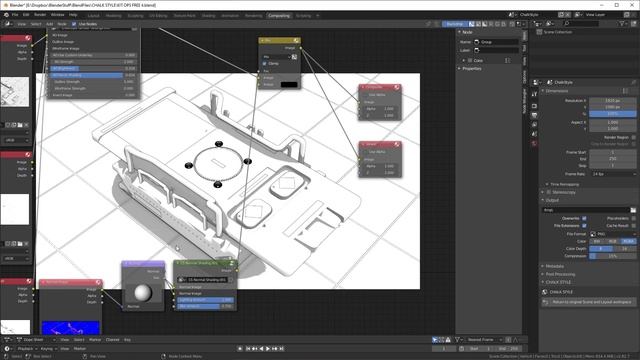The image size is (640, 360).
Task: Collapse the Dimensions panel
Action: (543, 91)
